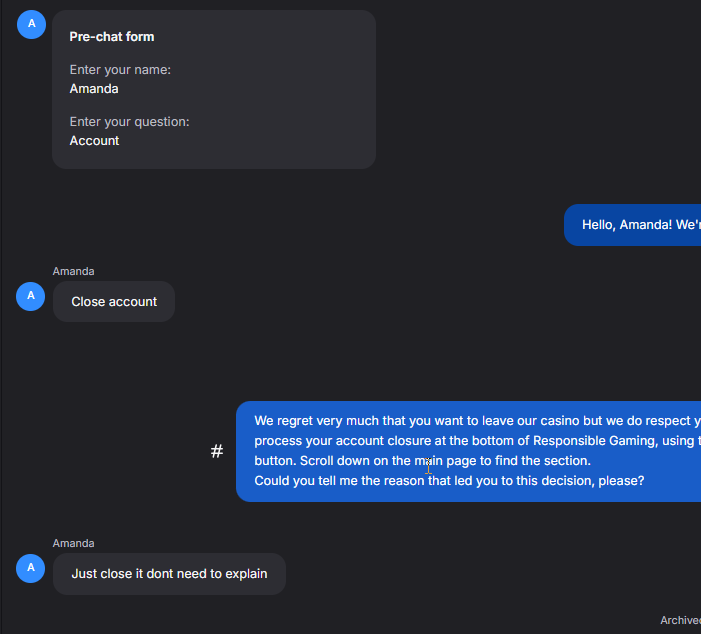Click the avatar beside "Just close it" message
Screen dimensions: 701x634
click(x=31, y=568)
